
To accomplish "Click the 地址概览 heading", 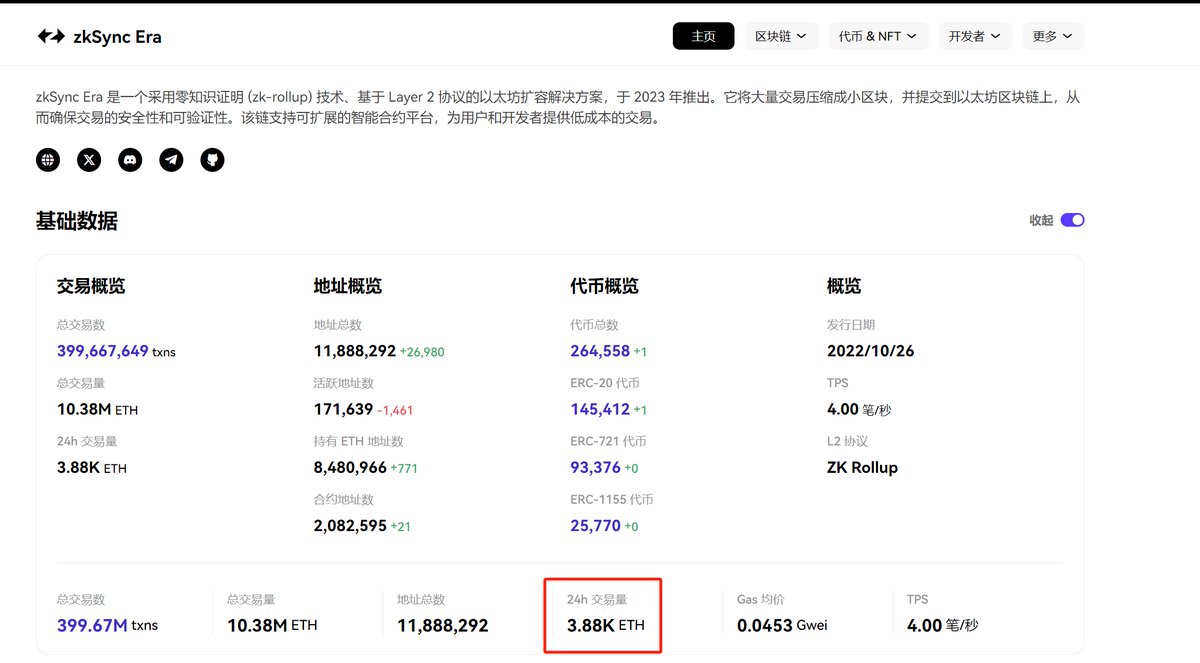I will click(347, 286).
